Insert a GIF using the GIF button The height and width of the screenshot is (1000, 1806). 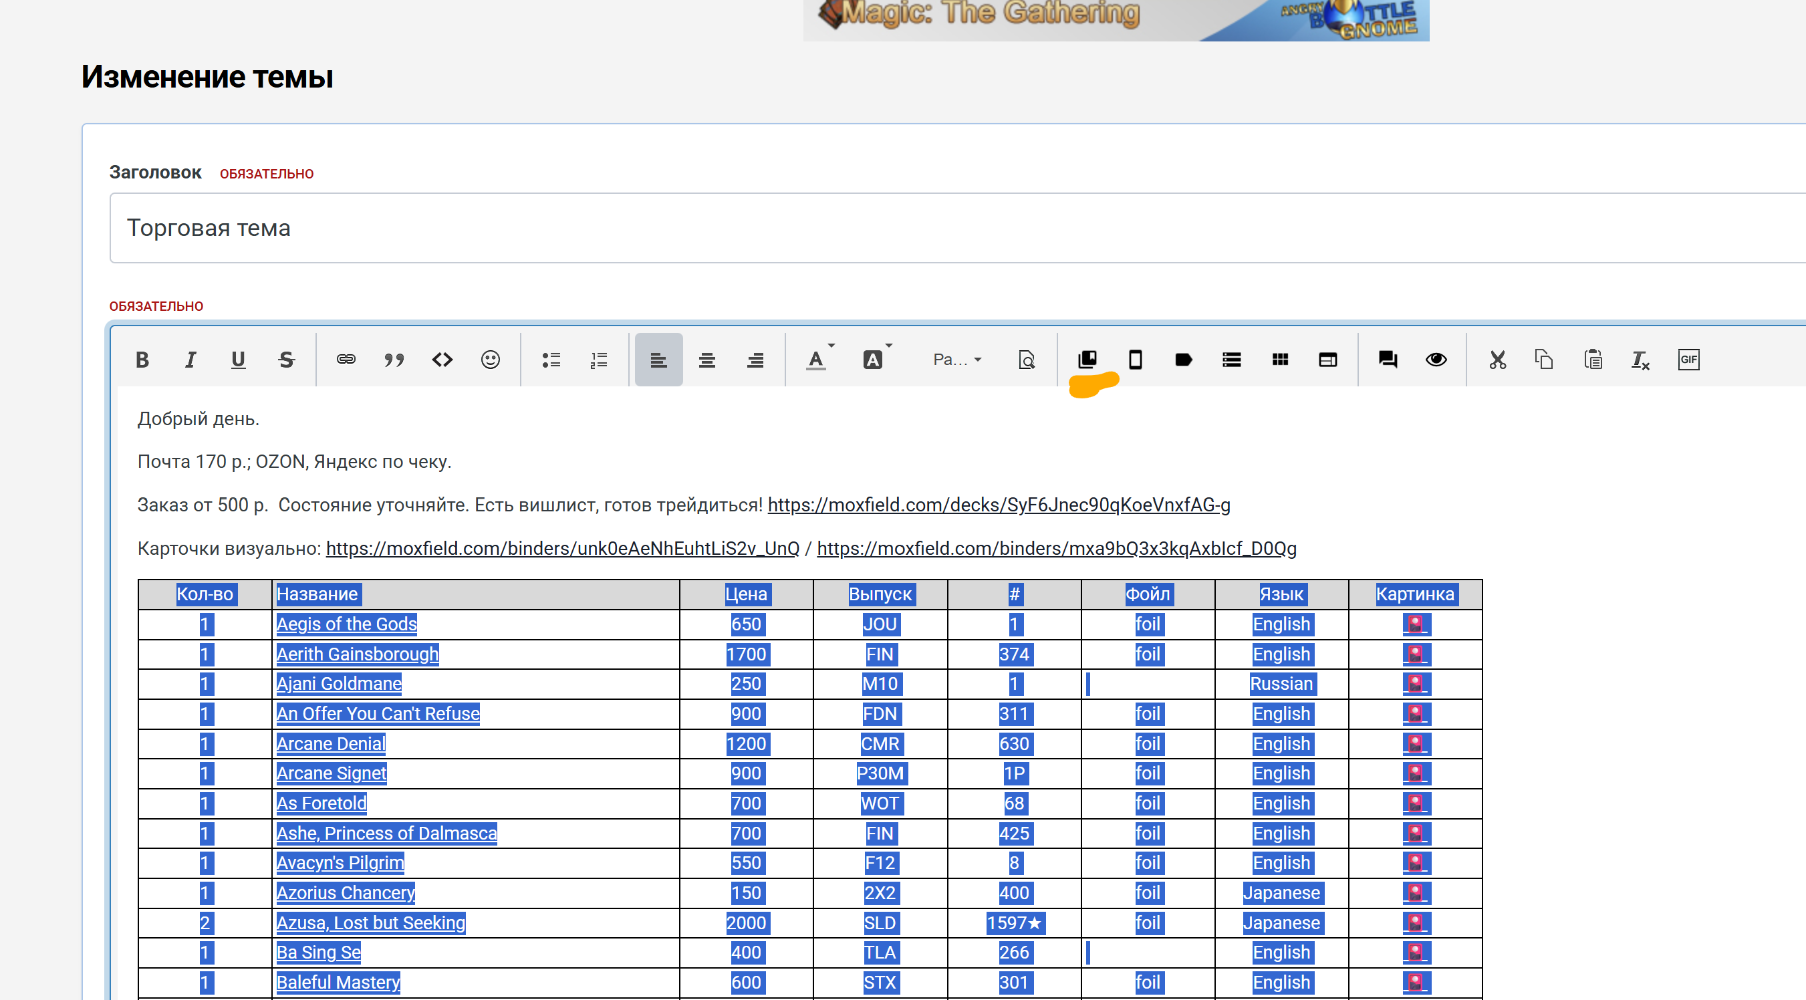(1689, 360)
